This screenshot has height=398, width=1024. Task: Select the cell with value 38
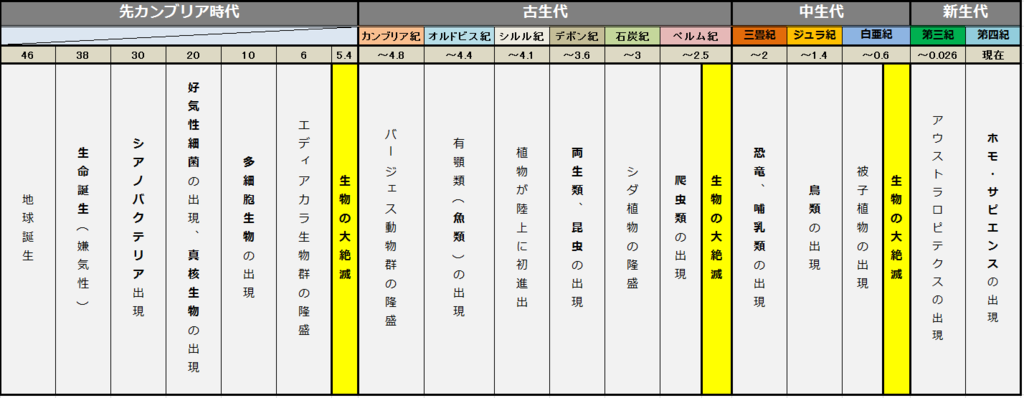pyautogui.click(x=83, y=55)
